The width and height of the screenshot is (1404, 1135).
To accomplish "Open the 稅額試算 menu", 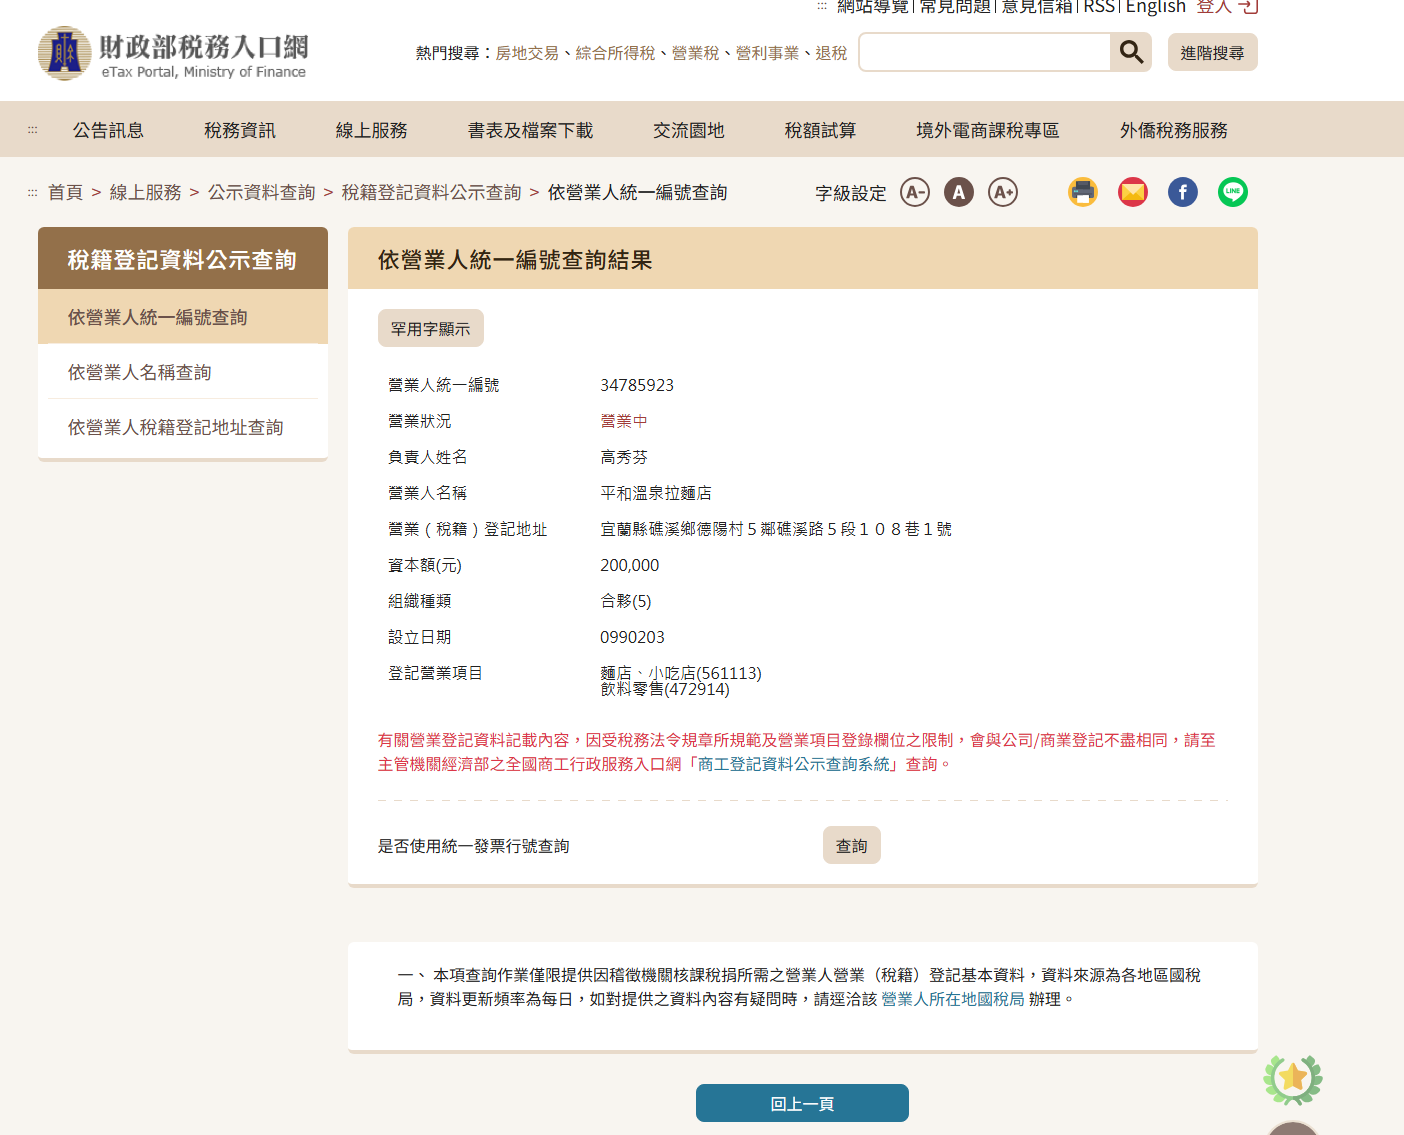I will pyautogui.click(x=821, y=130).
